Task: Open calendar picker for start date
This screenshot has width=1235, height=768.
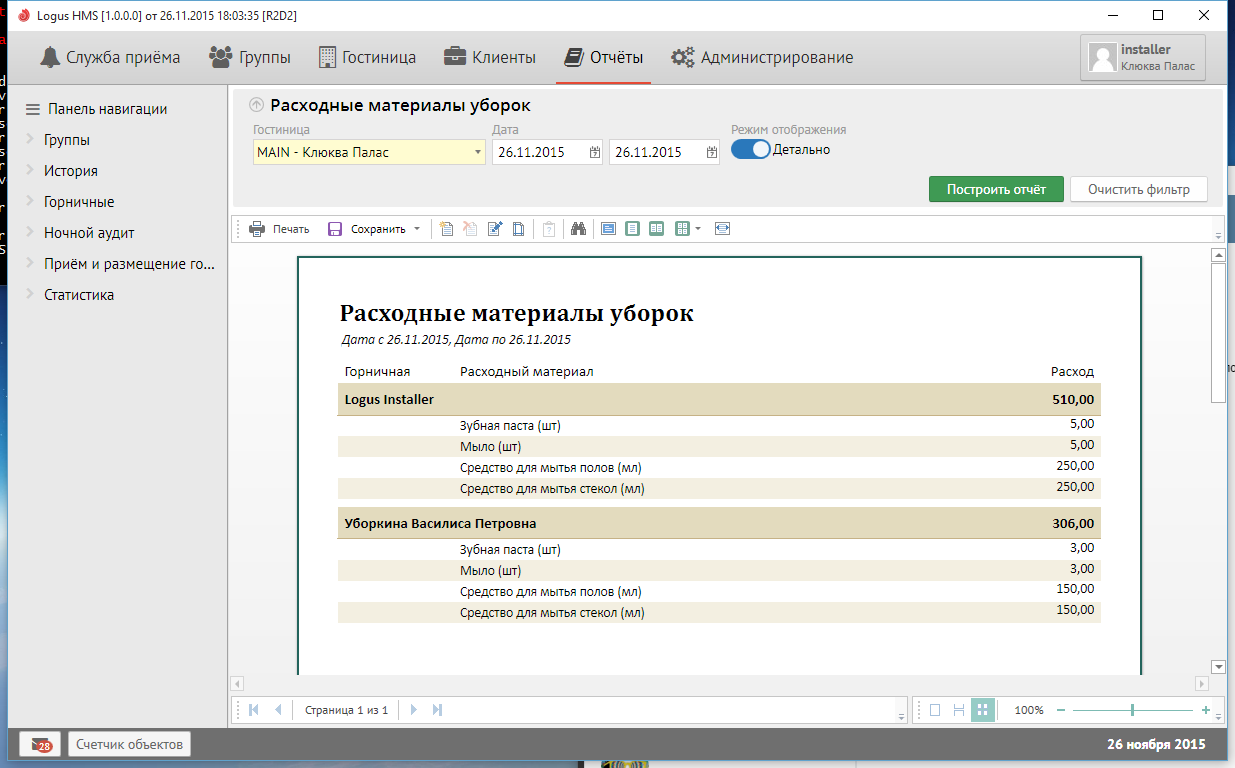Action: coord(594,153)
